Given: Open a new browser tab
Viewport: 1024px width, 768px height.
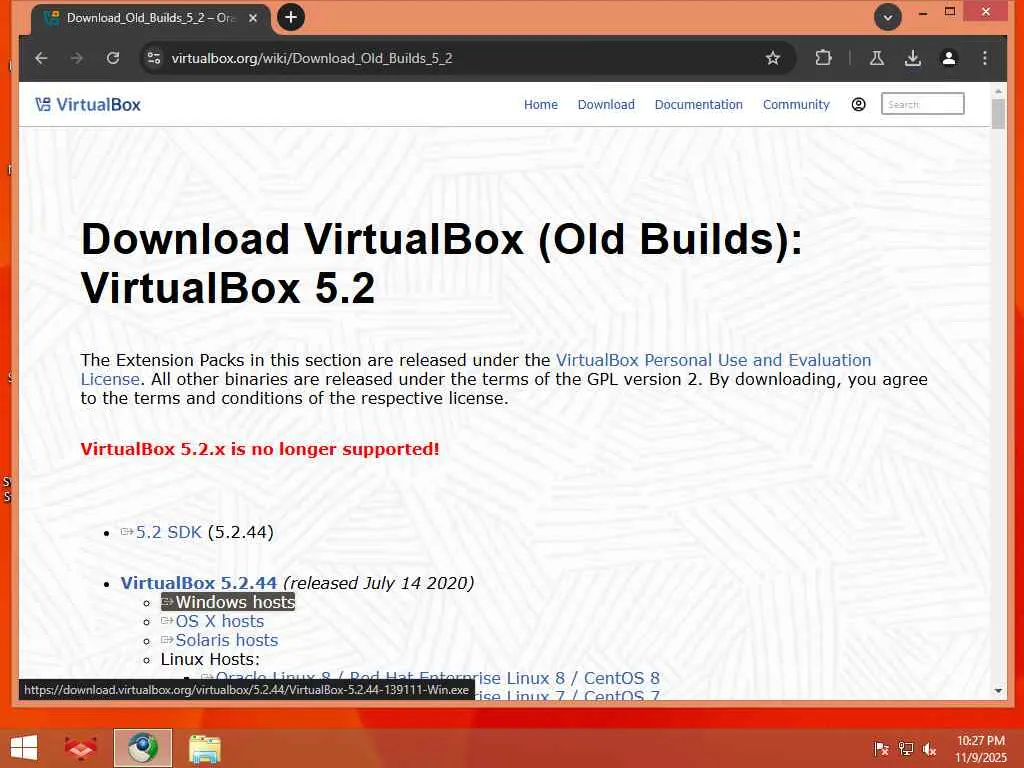Looking at the screenshot, I should coord(291,17).
